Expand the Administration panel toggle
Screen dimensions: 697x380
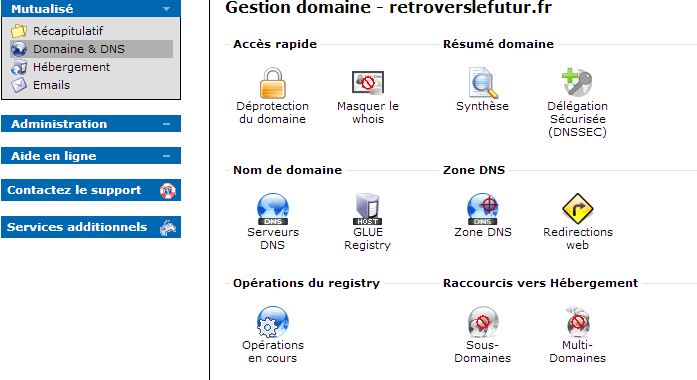167,124
